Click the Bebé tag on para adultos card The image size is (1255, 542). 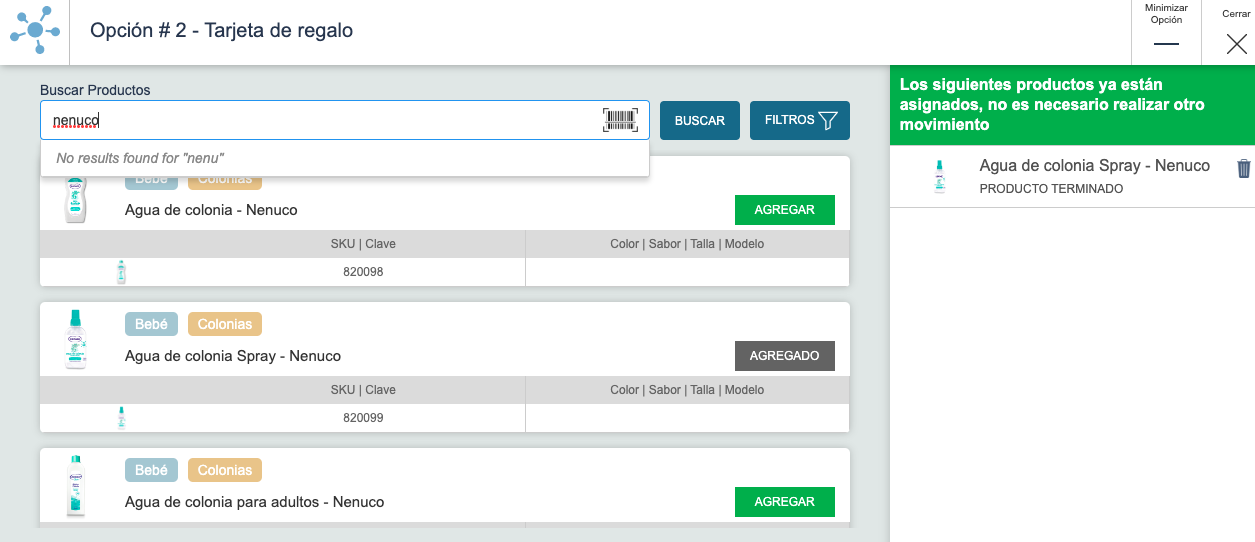pos(151,470)
